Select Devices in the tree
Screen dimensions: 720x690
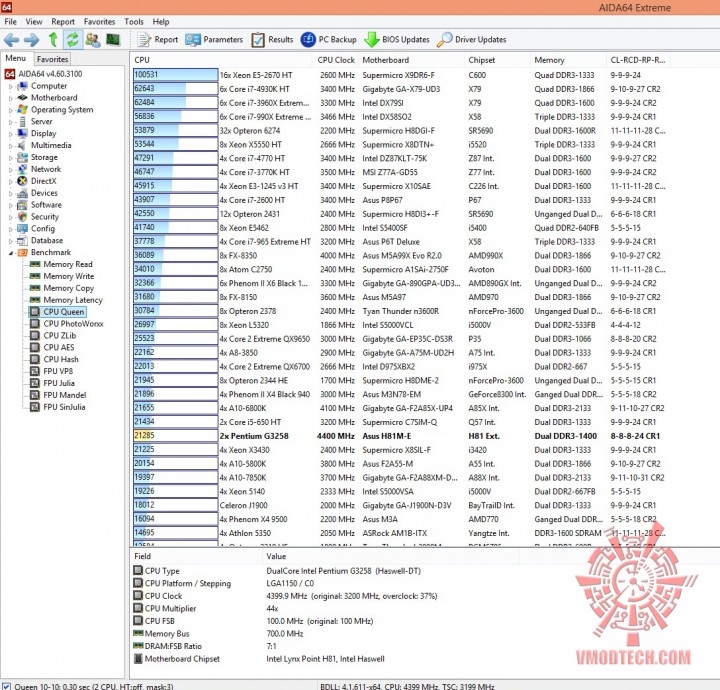pyautogui.click(x=44, y=193)
